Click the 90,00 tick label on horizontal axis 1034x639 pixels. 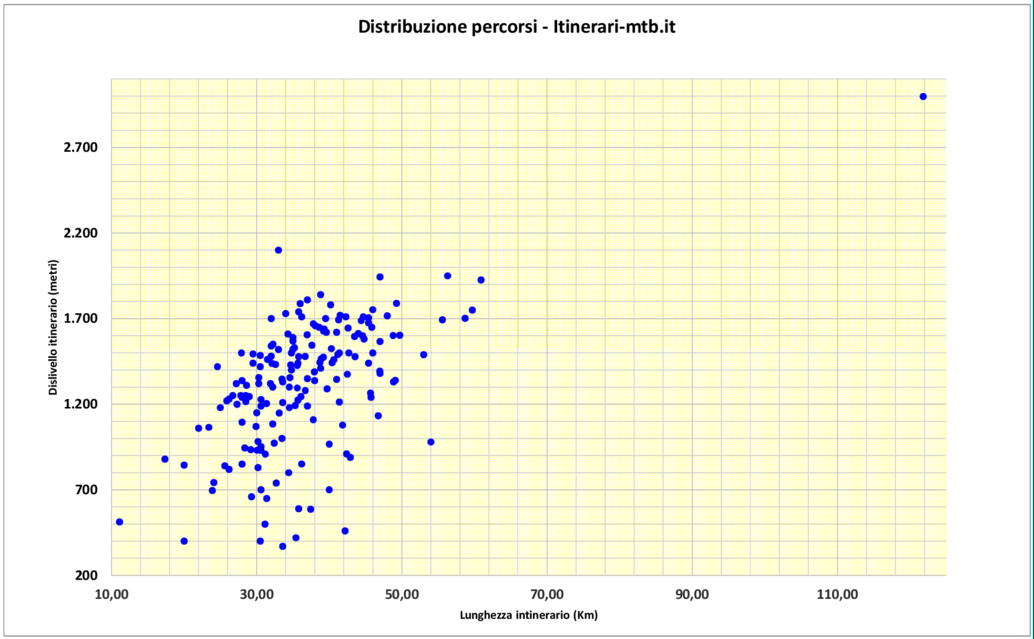pyautogui.click(x=692, y=594)
